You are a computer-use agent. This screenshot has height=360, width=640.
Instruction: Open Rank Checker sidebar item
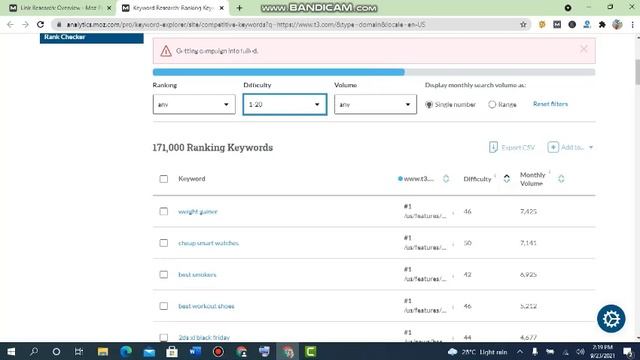coord(91,37)
